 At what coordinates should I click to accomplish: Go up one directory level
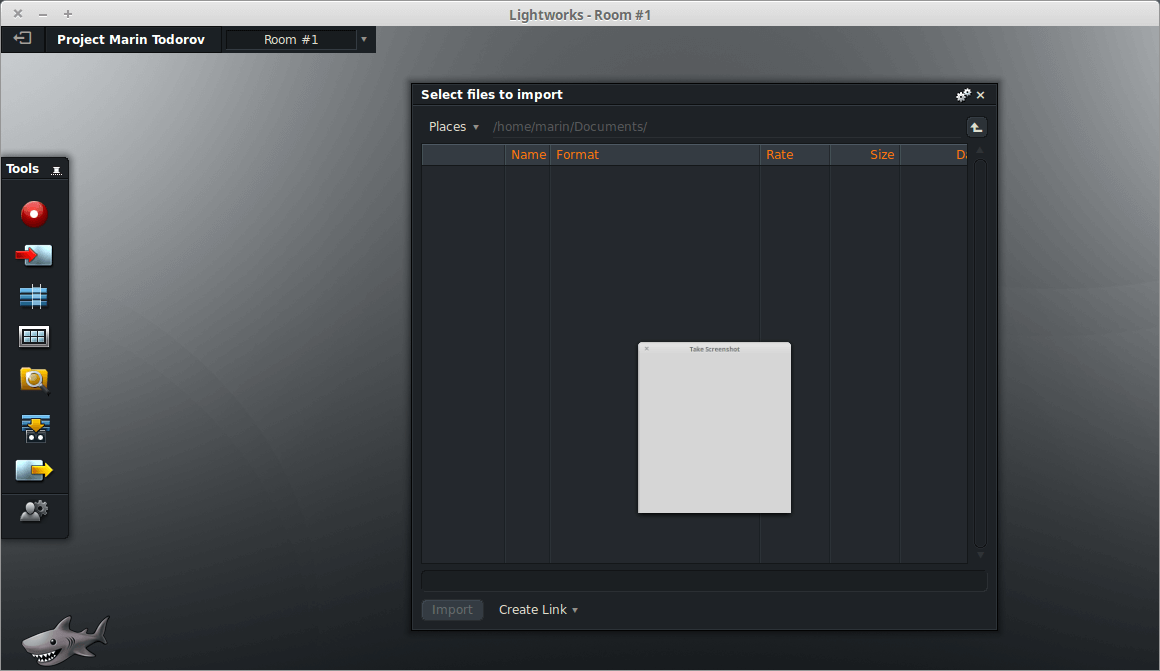click(x=976, y=127)
